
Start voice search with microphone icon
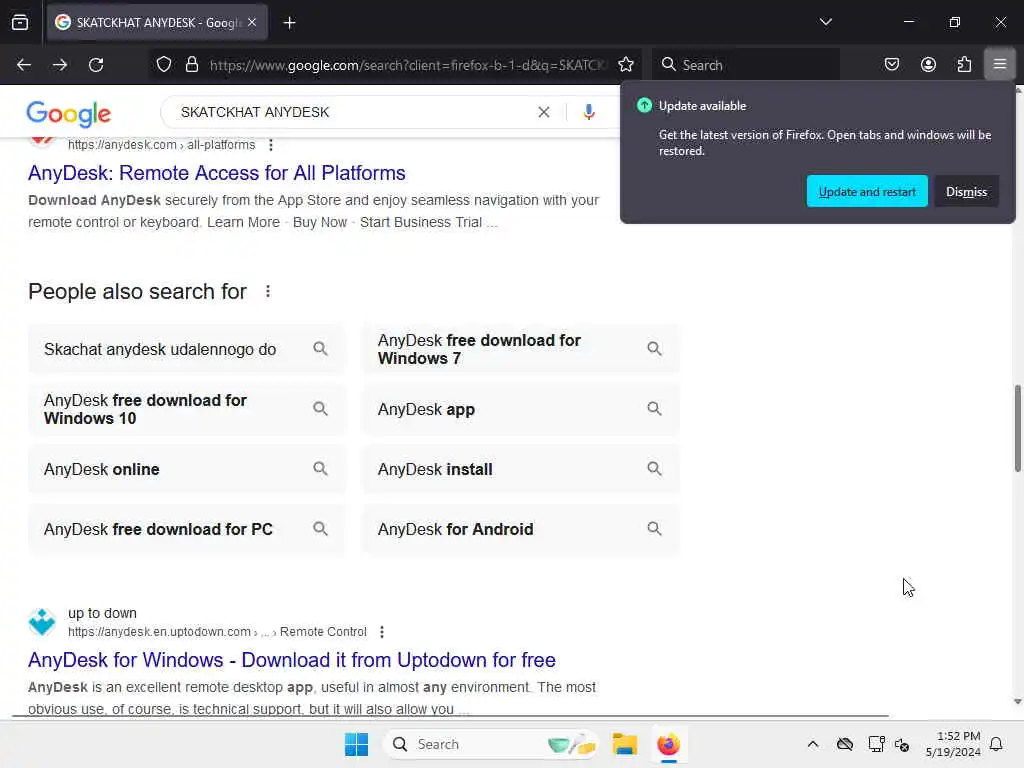pyautogui.click(x=588, y=112)
